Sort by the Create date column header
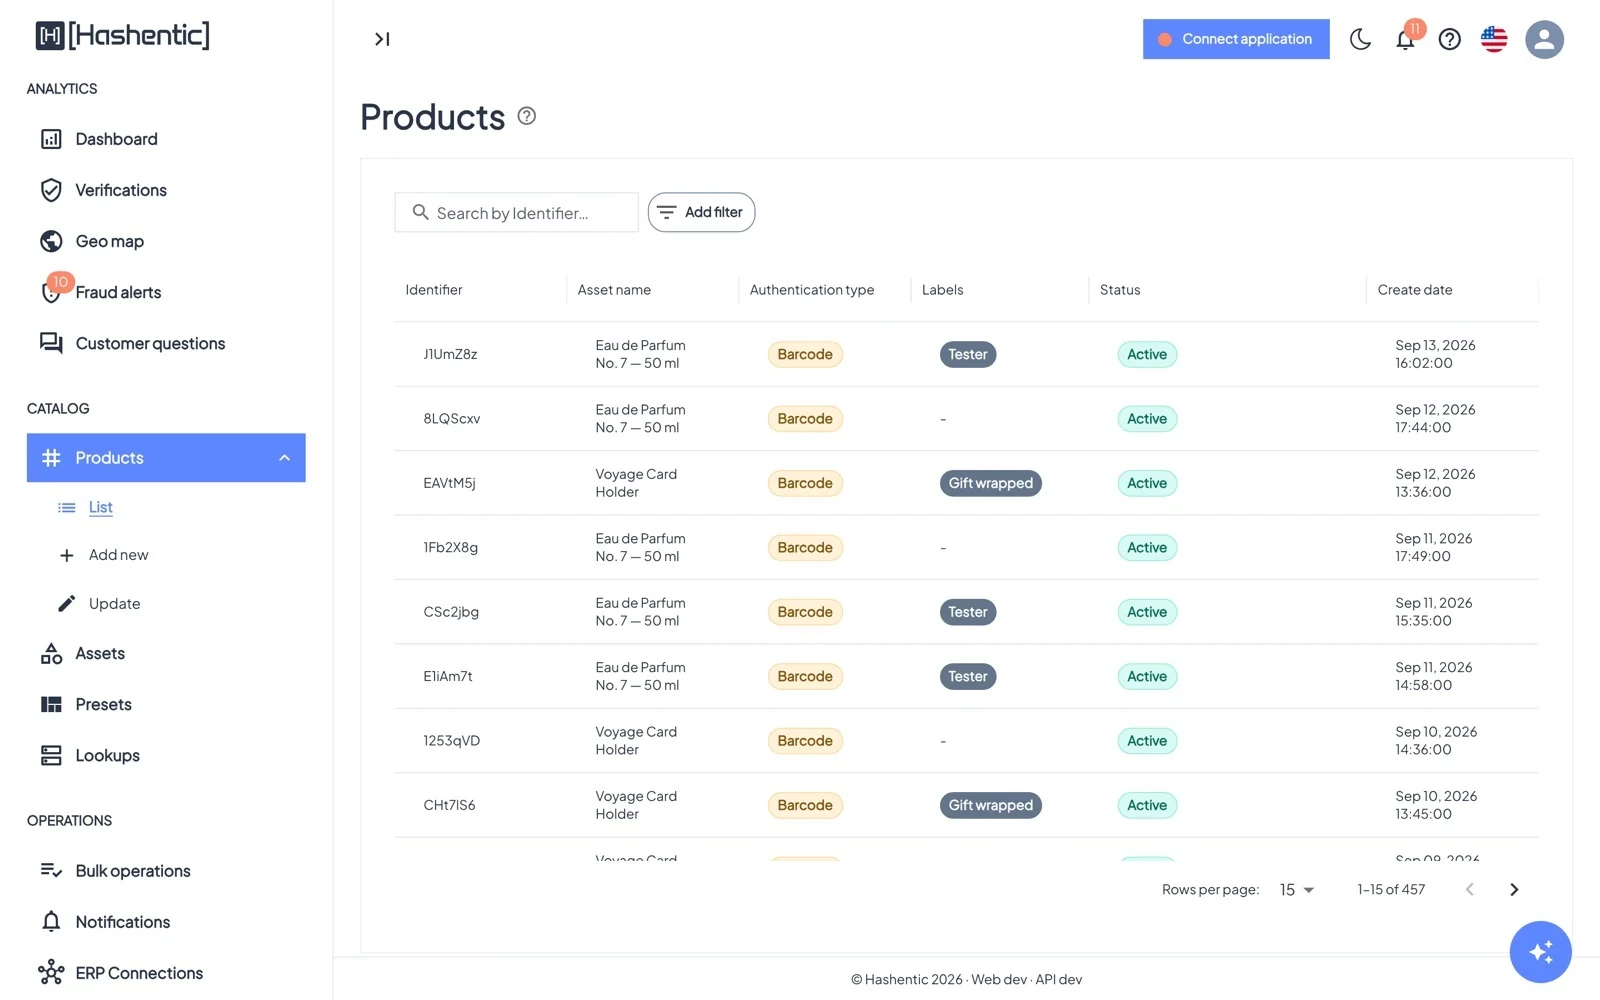The width and height of the screenshot is (1600, 1000). [1415, 290]
